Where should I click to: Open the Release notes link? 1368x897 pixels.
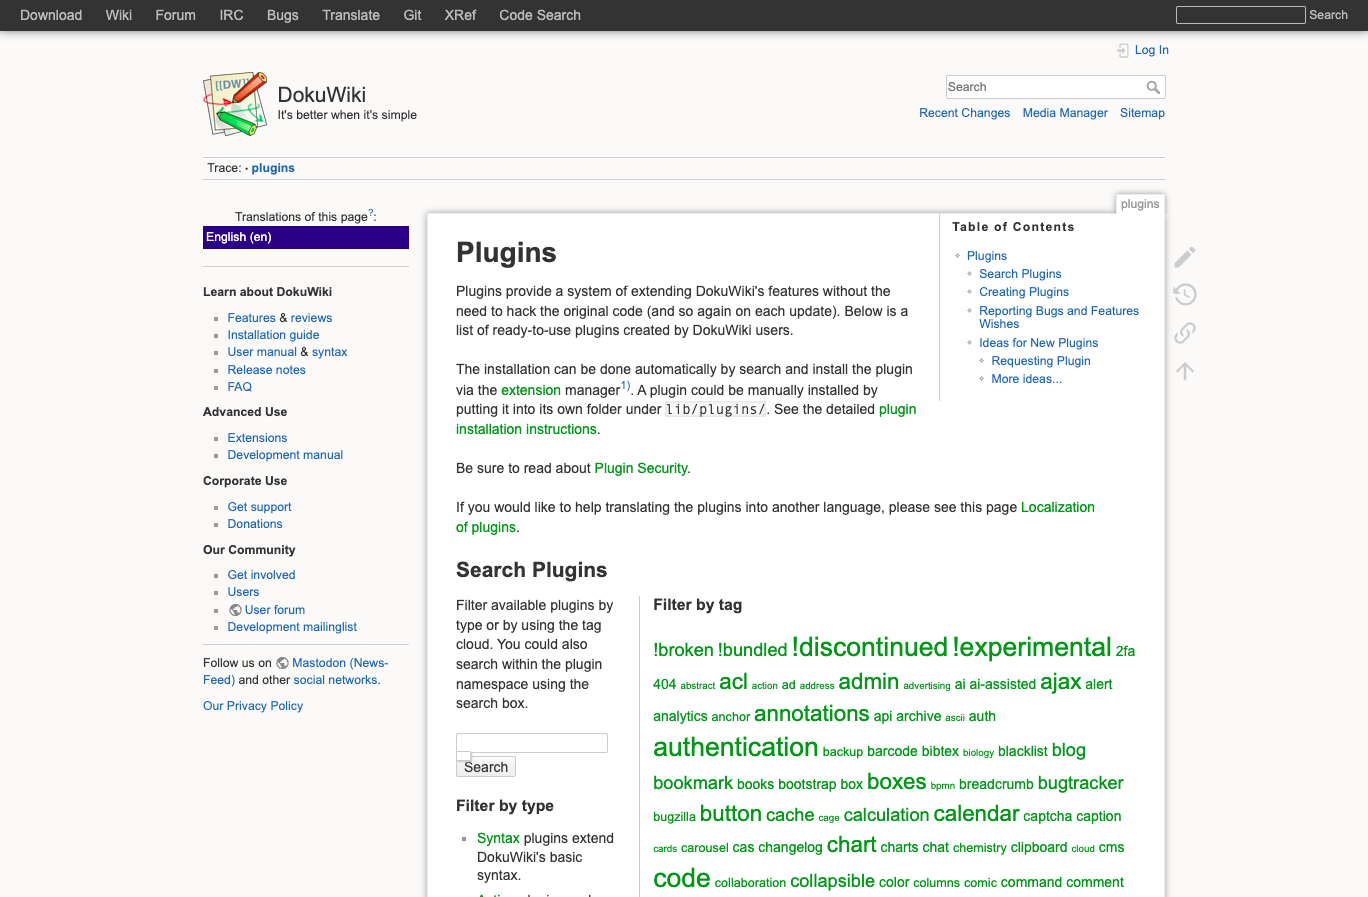tap(266, 370)
